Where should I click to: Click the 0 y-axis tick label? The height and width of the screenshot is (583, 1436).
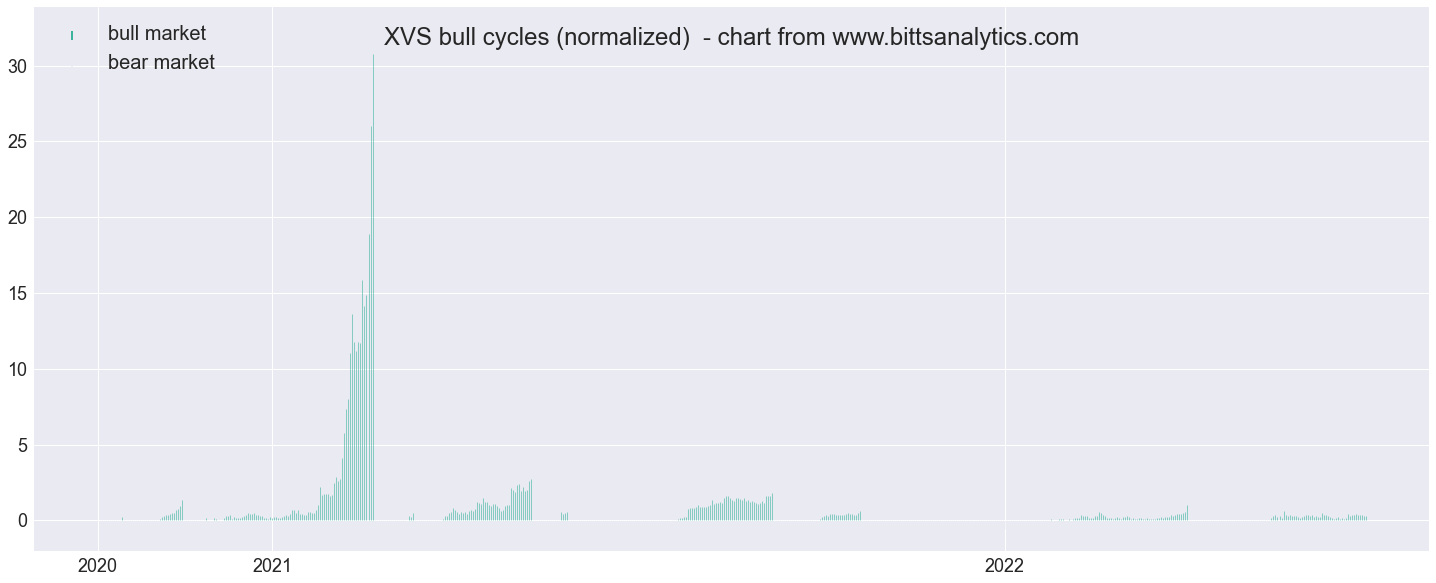tap(21, 521)
